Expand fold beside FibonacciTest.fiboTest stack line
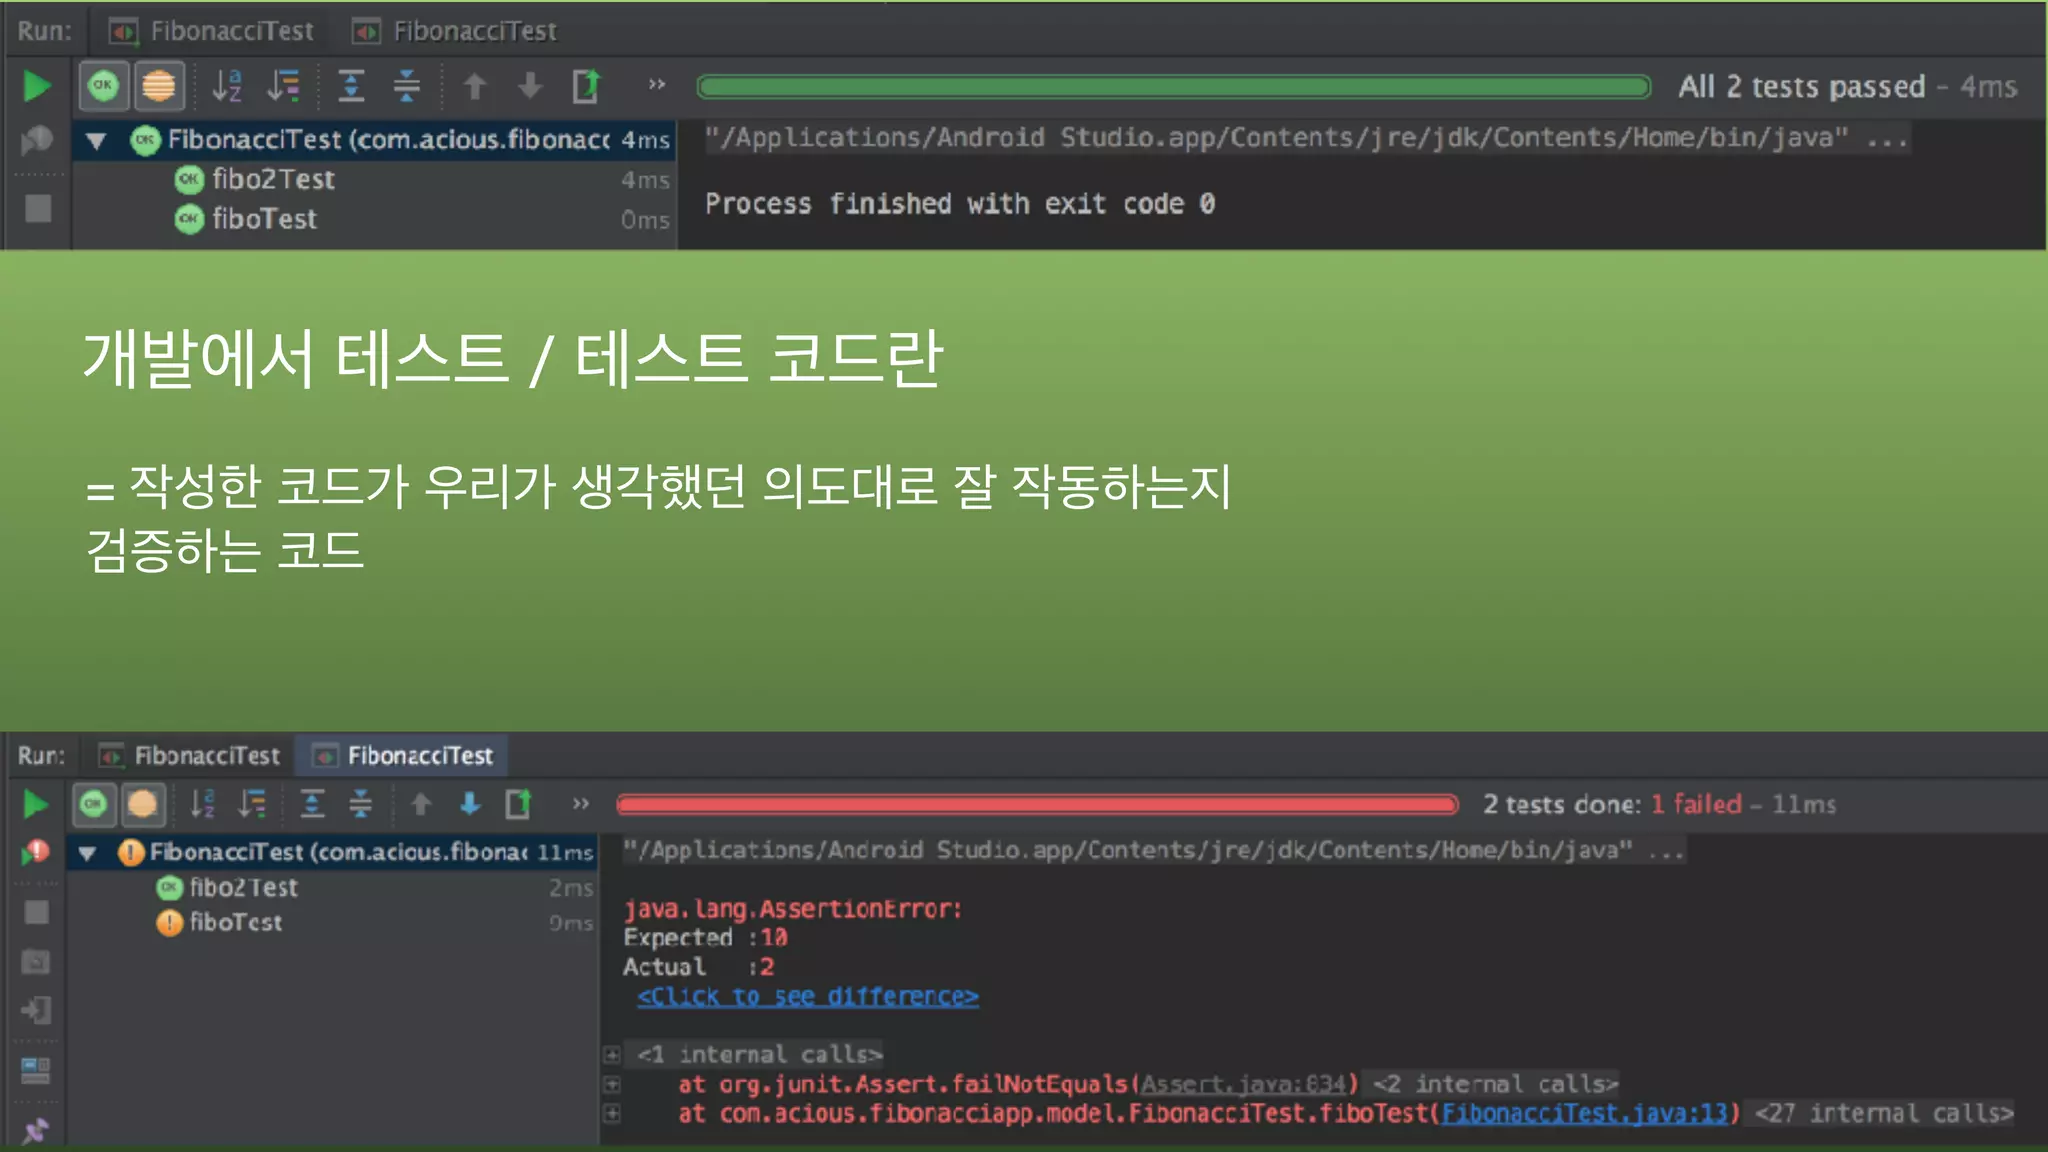This screenshot has width=2048, height=1152. pos(612,1113)
